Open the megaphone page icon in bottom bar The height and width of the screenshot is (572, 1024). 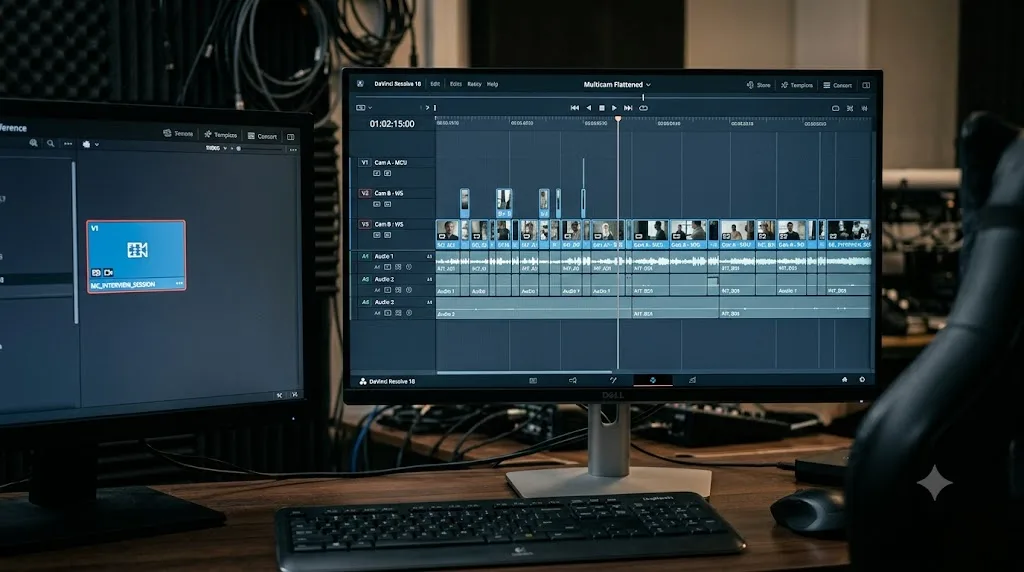pyautogui.click(x=573, y=380)
